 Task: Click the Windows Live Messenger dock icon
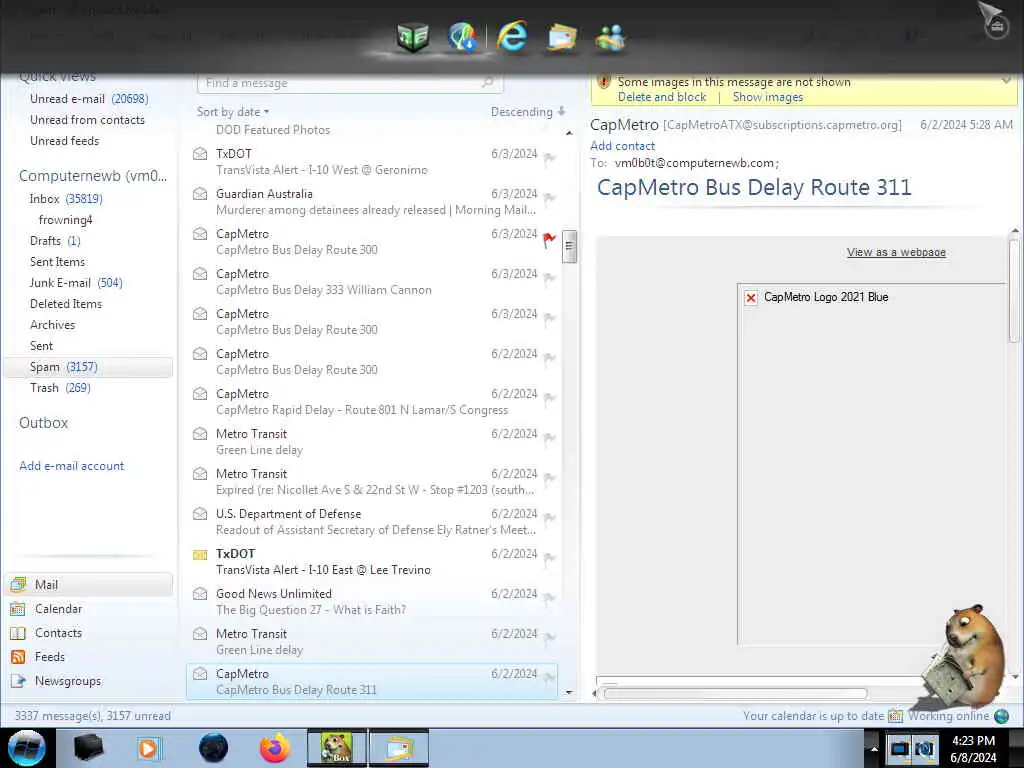pyautogui.click(x=610, y=37)
